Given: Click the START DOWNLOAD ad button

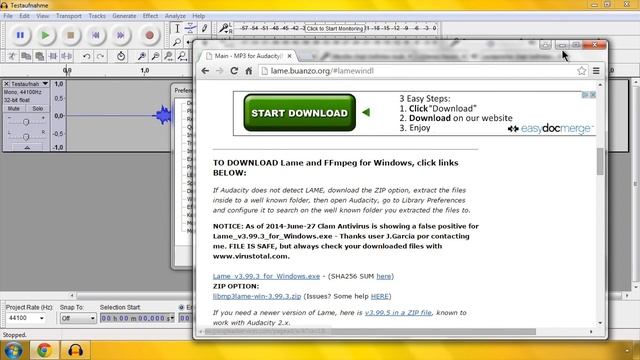Looking at the screenshot, I should [300, 113].
